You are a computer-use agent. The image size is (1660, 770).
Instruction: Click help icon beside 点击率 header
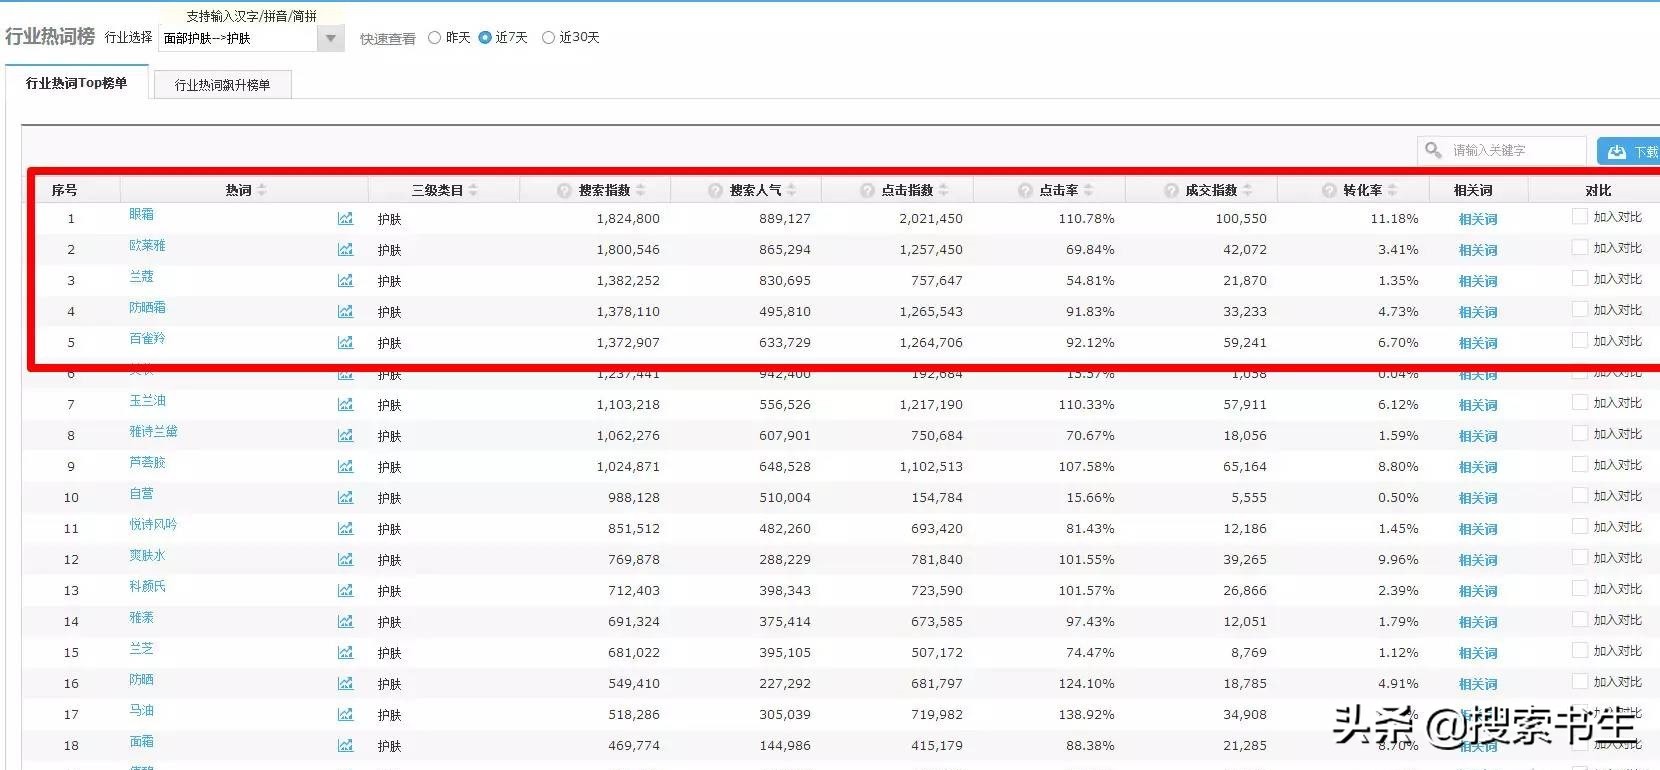(1025, 190)
